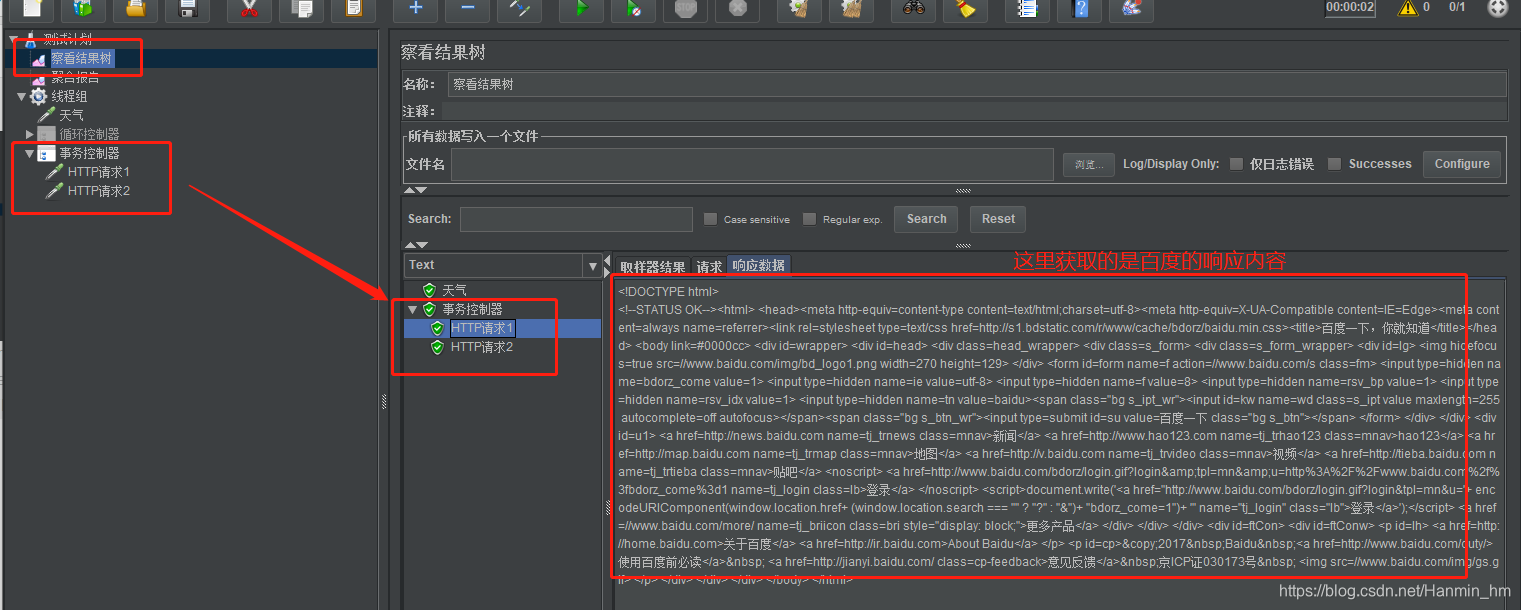Image resolution: width=1521 pixels, height=610 pixels.
Task: Click the Reset button
Action: (998, 219)
